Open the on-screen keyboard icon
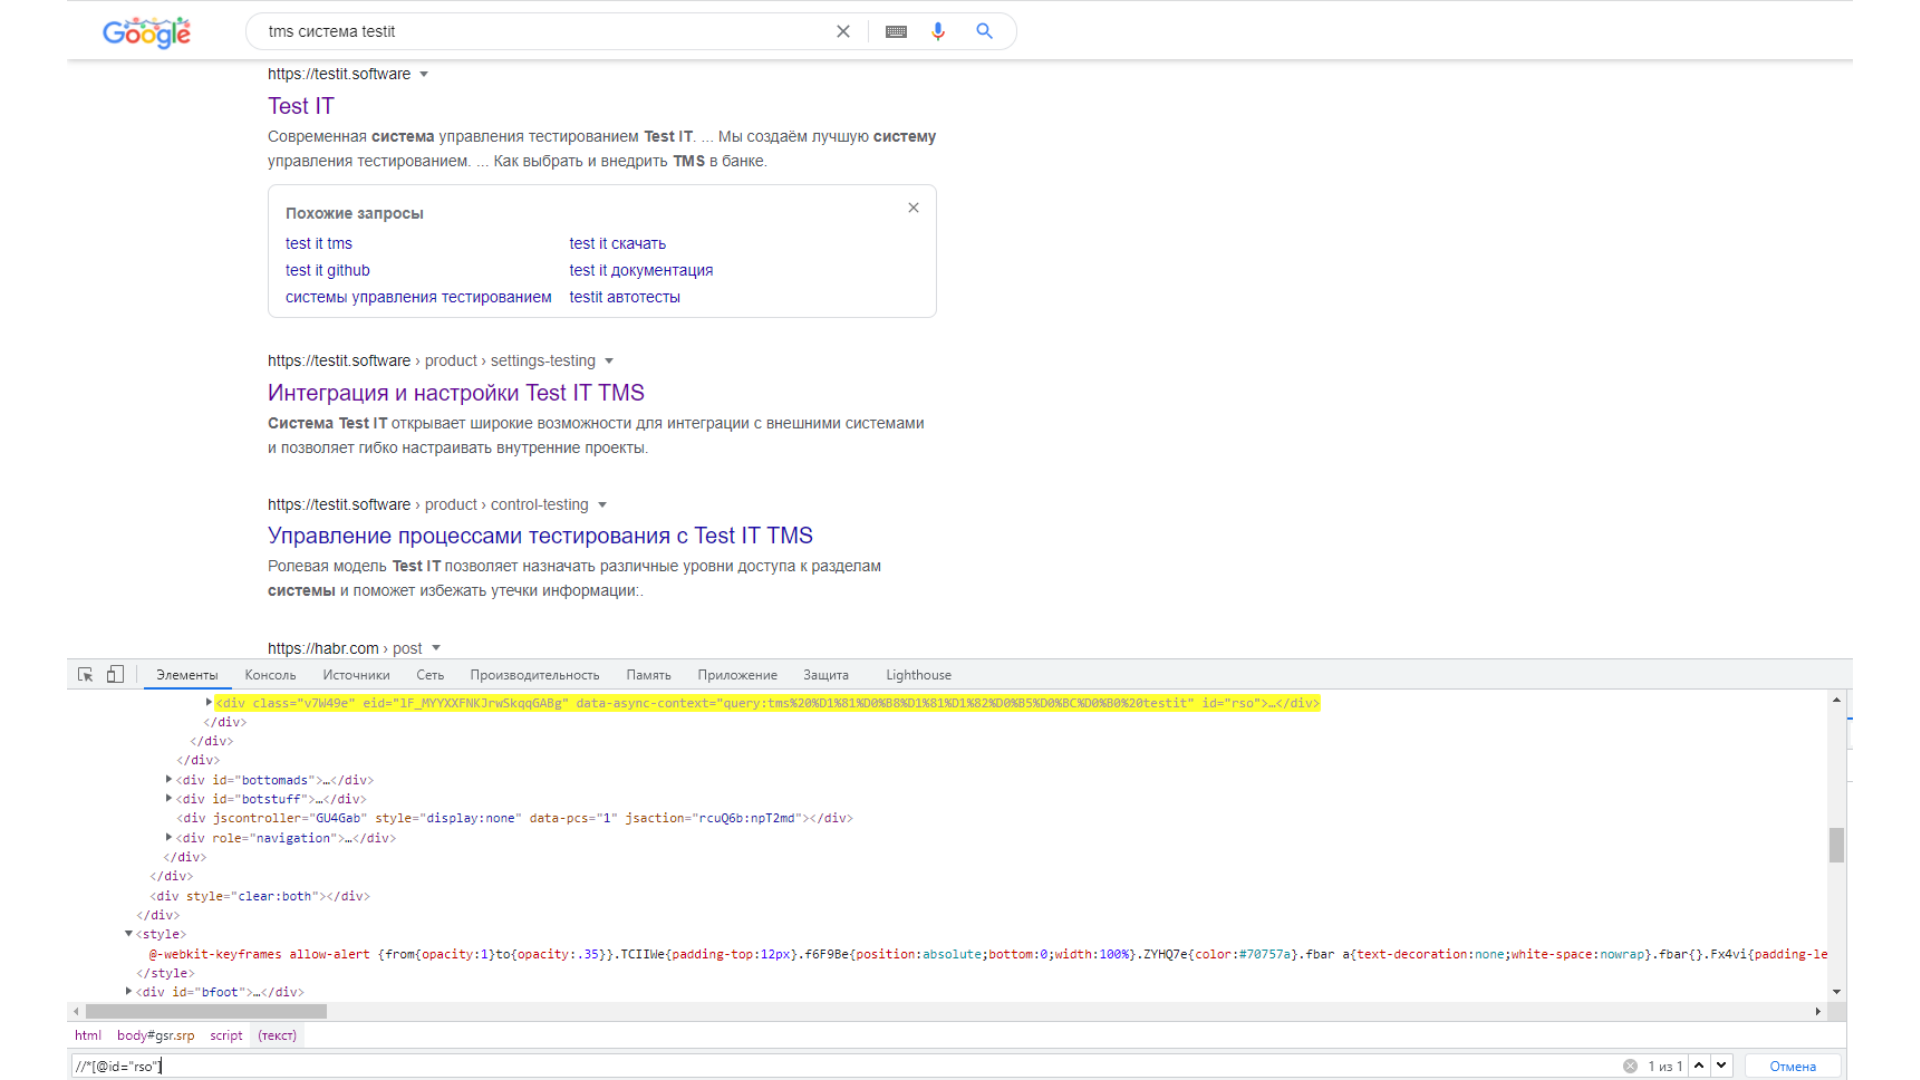1920x1080 pixels. click(x=896, y=32)
